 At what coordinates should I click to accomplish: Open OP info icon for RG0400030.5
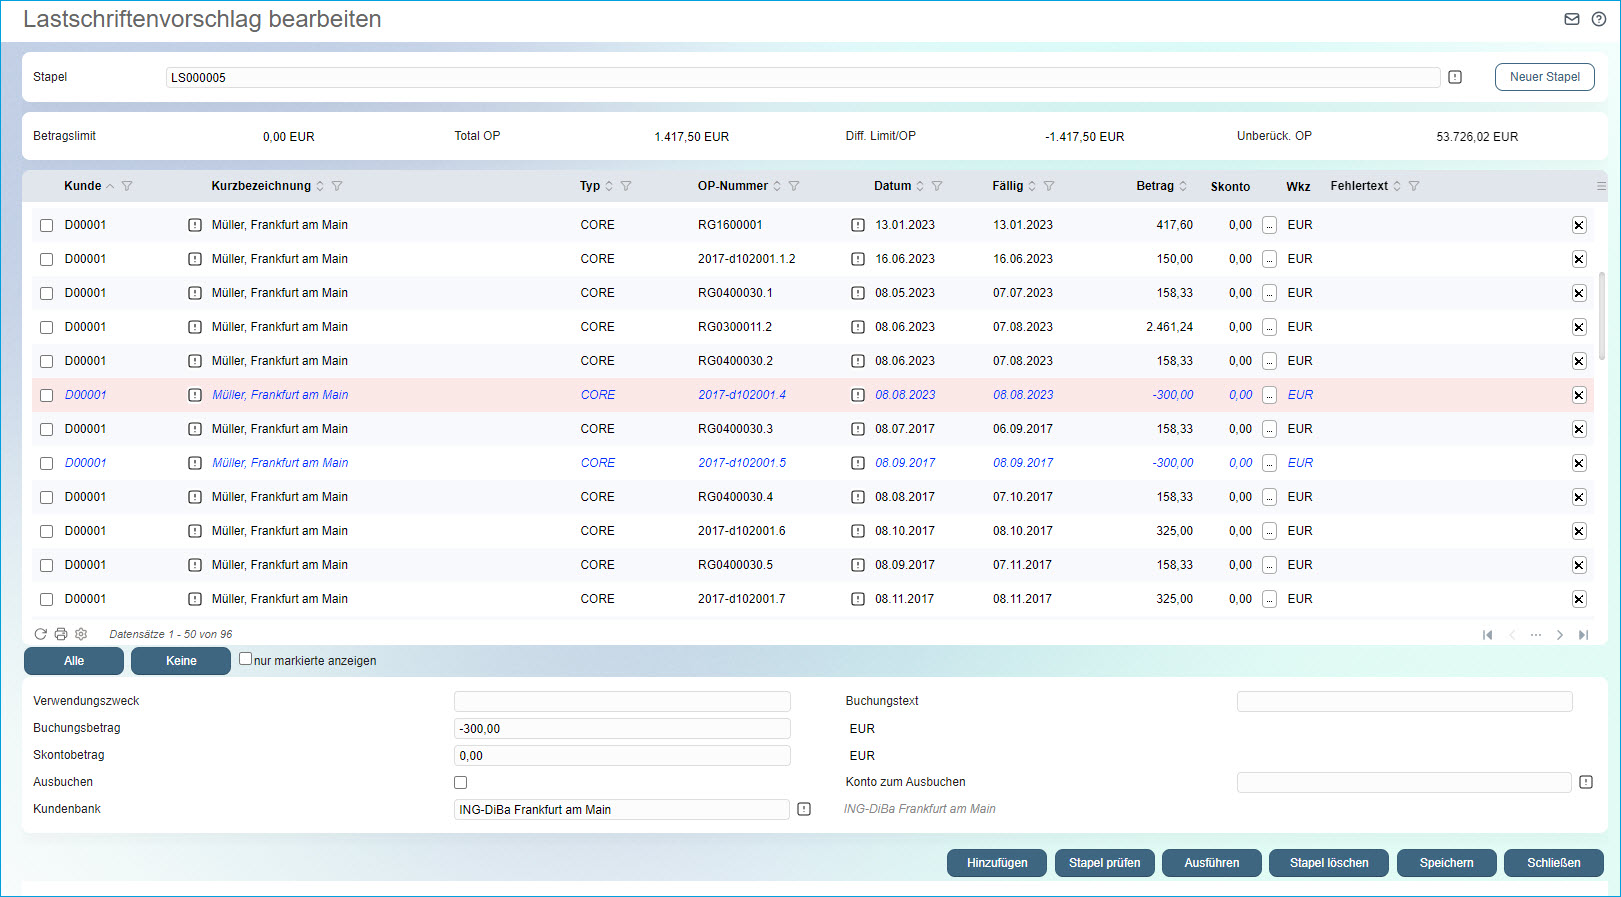(858, 565)
